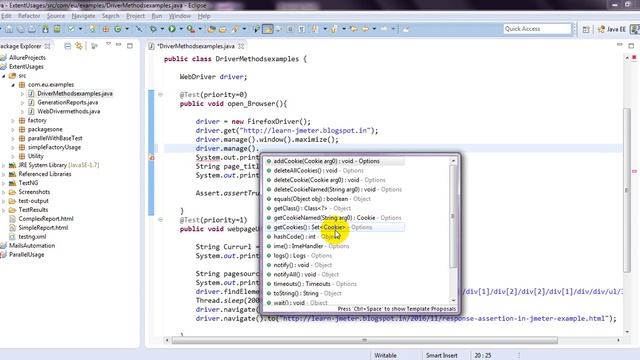Expand the Utility package
Screen dimensions: 640x360
tap(13, 156)
